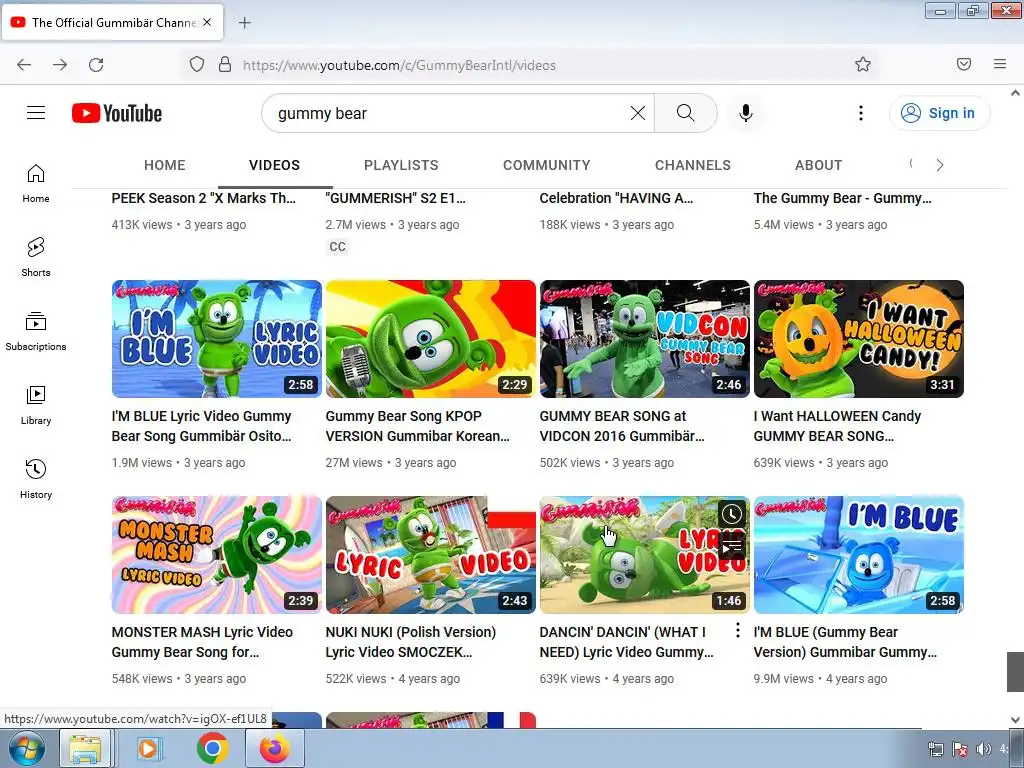Screen dimensions: 1024x768
Task: Open the Firefox application menu
Action: tap(1000, 64)
